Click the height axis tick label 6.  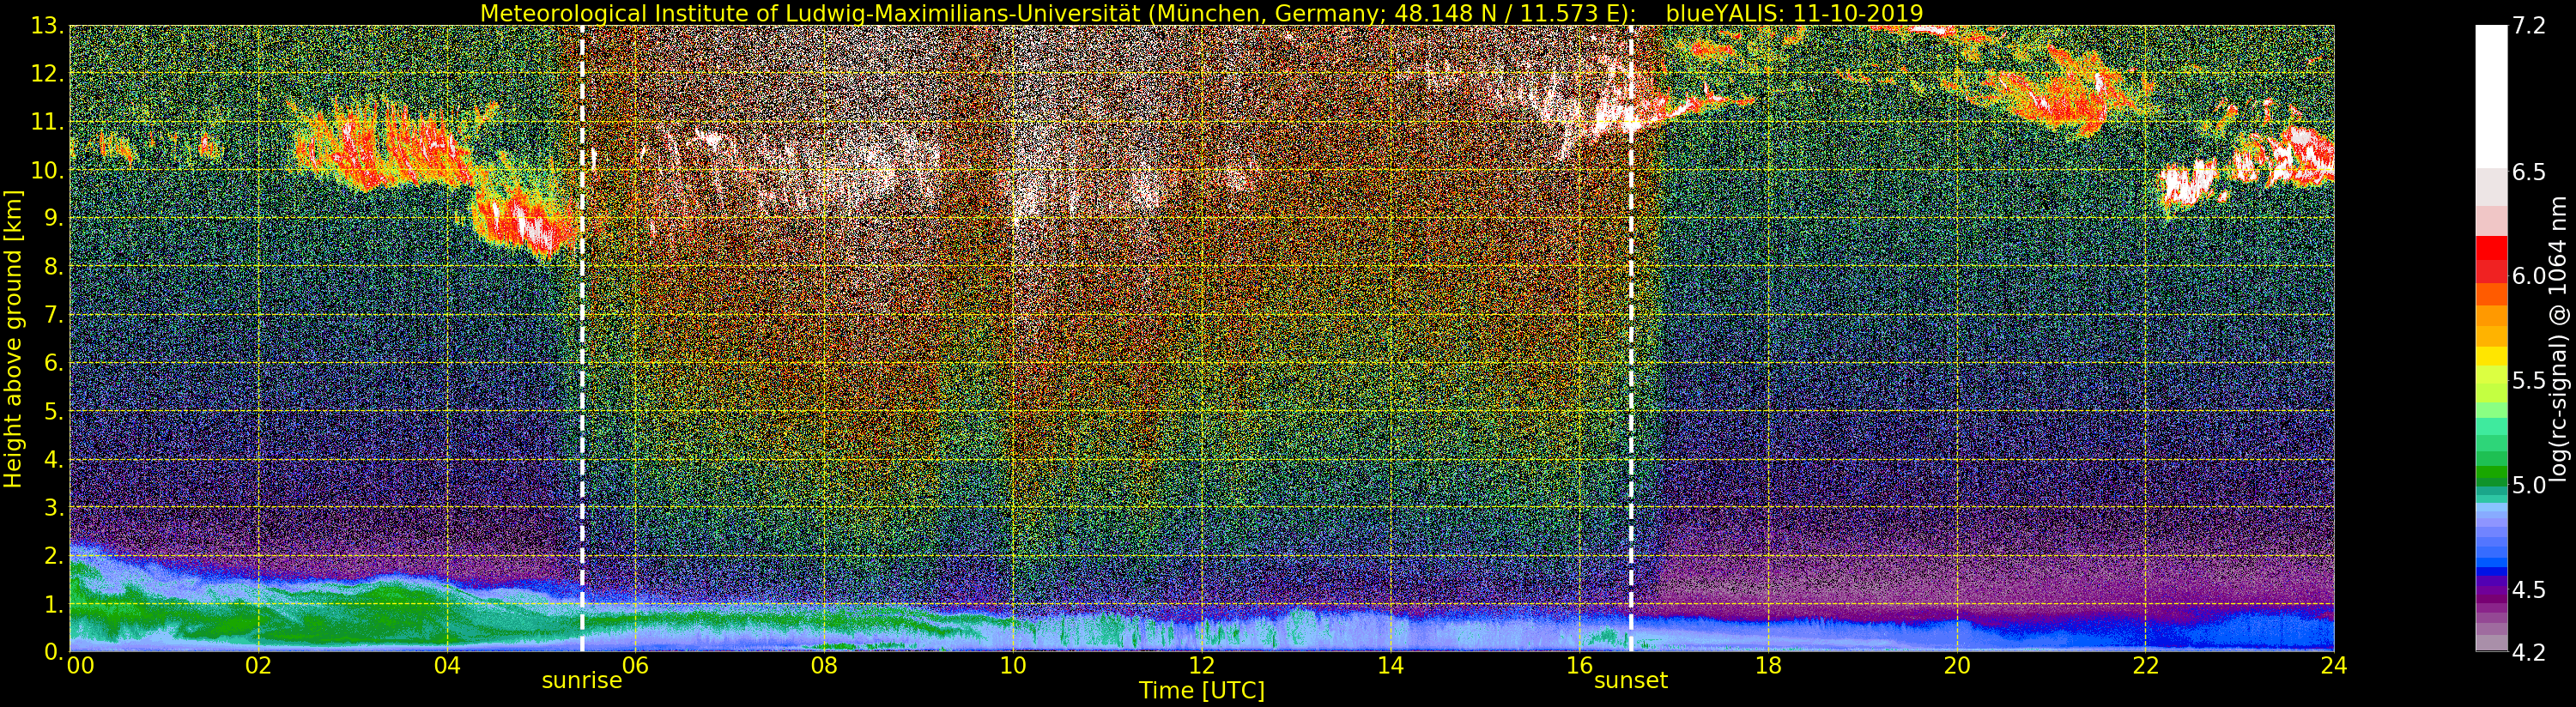[54, 364]
